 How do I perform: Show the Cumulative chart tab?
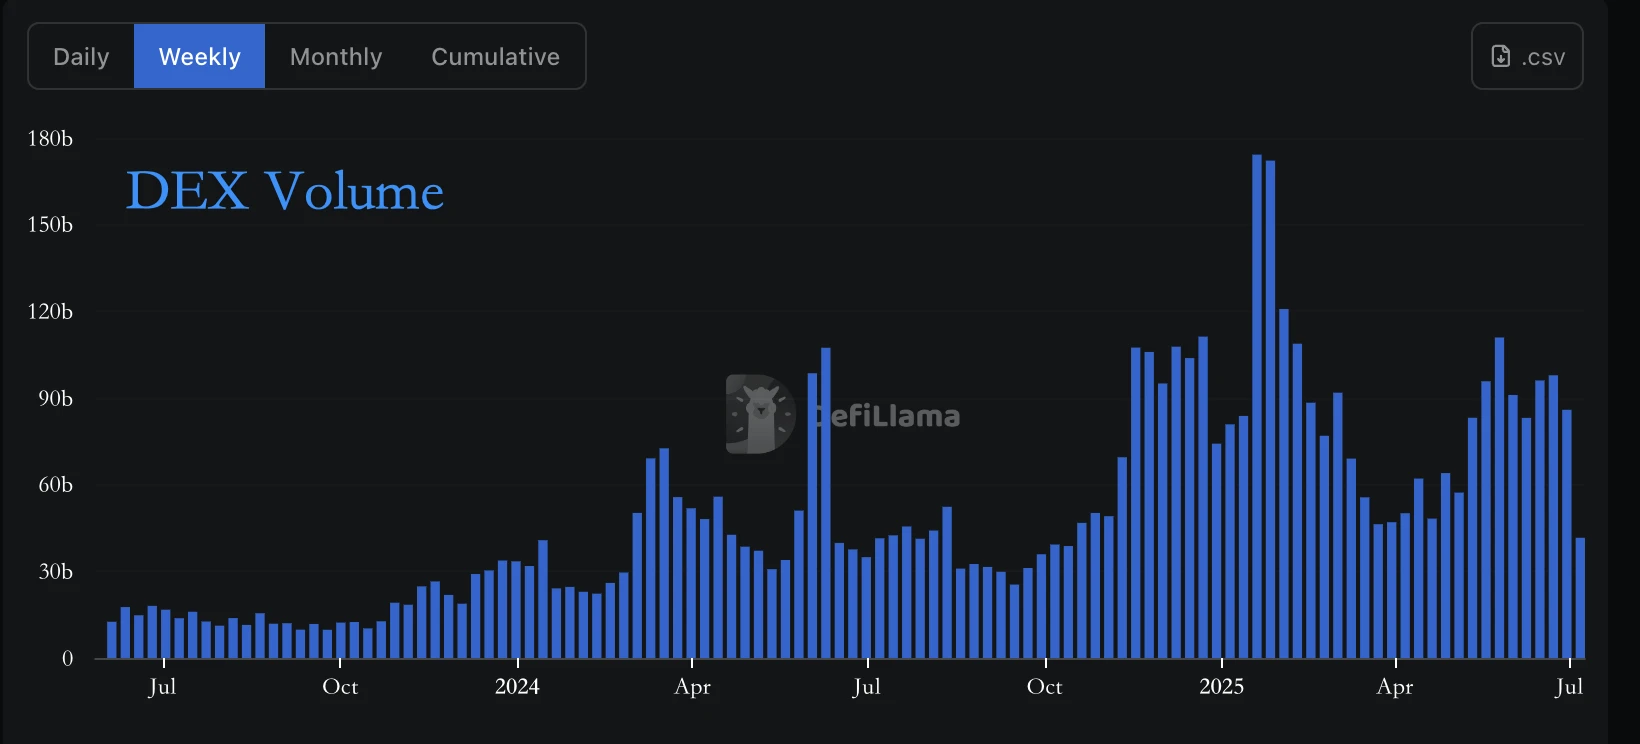click(495, 57)
